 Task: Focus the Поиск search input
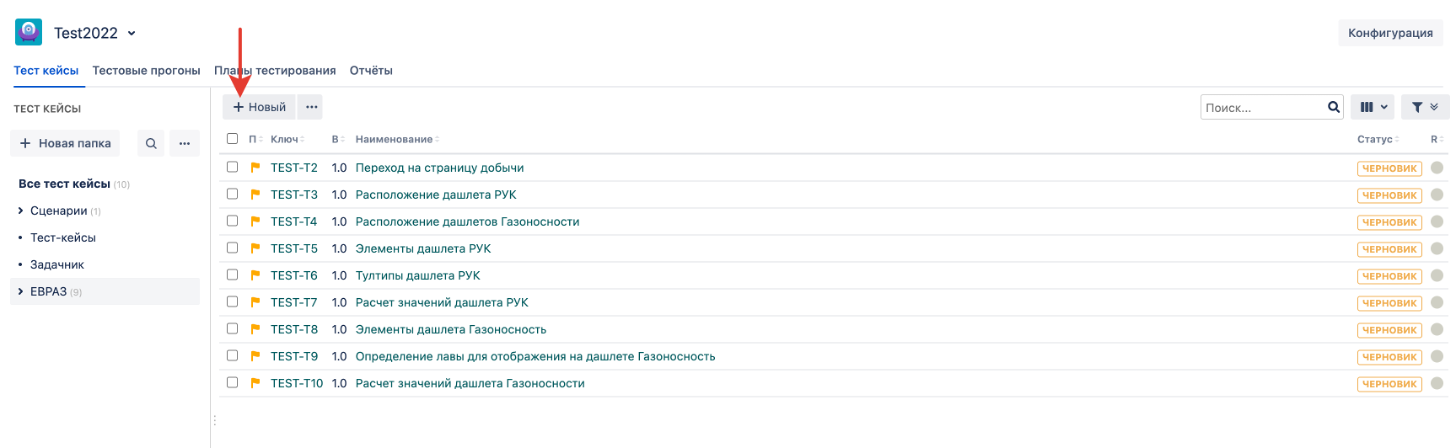click(x=1262, y=107)
